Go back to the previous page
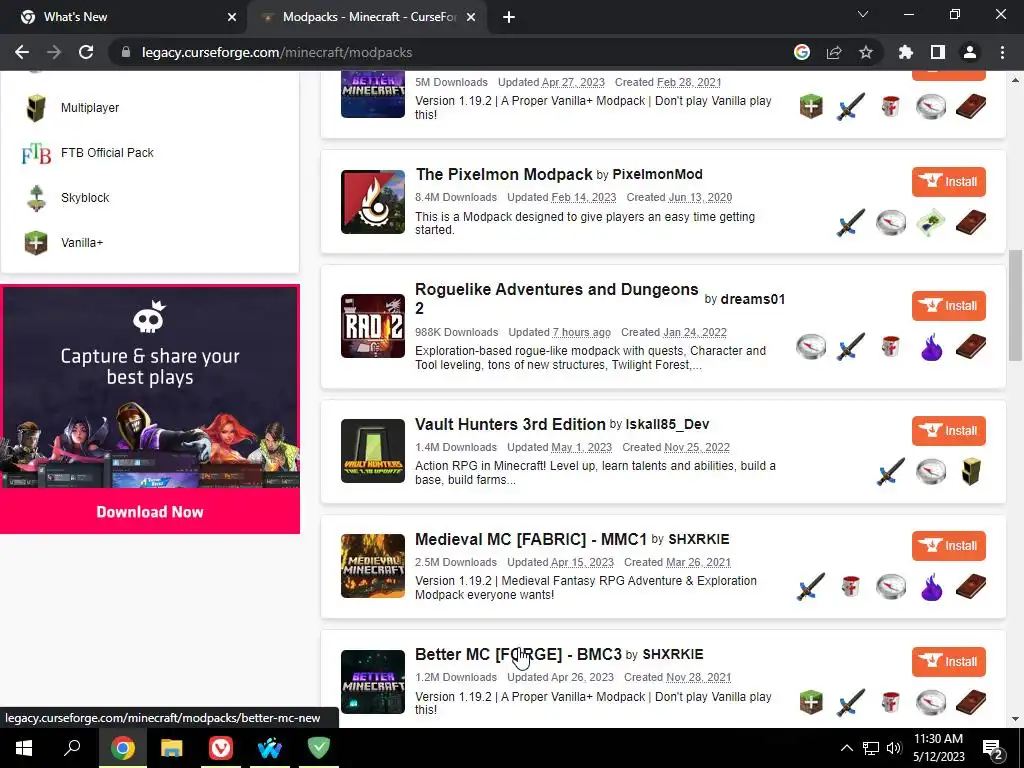The height and width of the screenshot is (768, 1024). coord(22,52)
